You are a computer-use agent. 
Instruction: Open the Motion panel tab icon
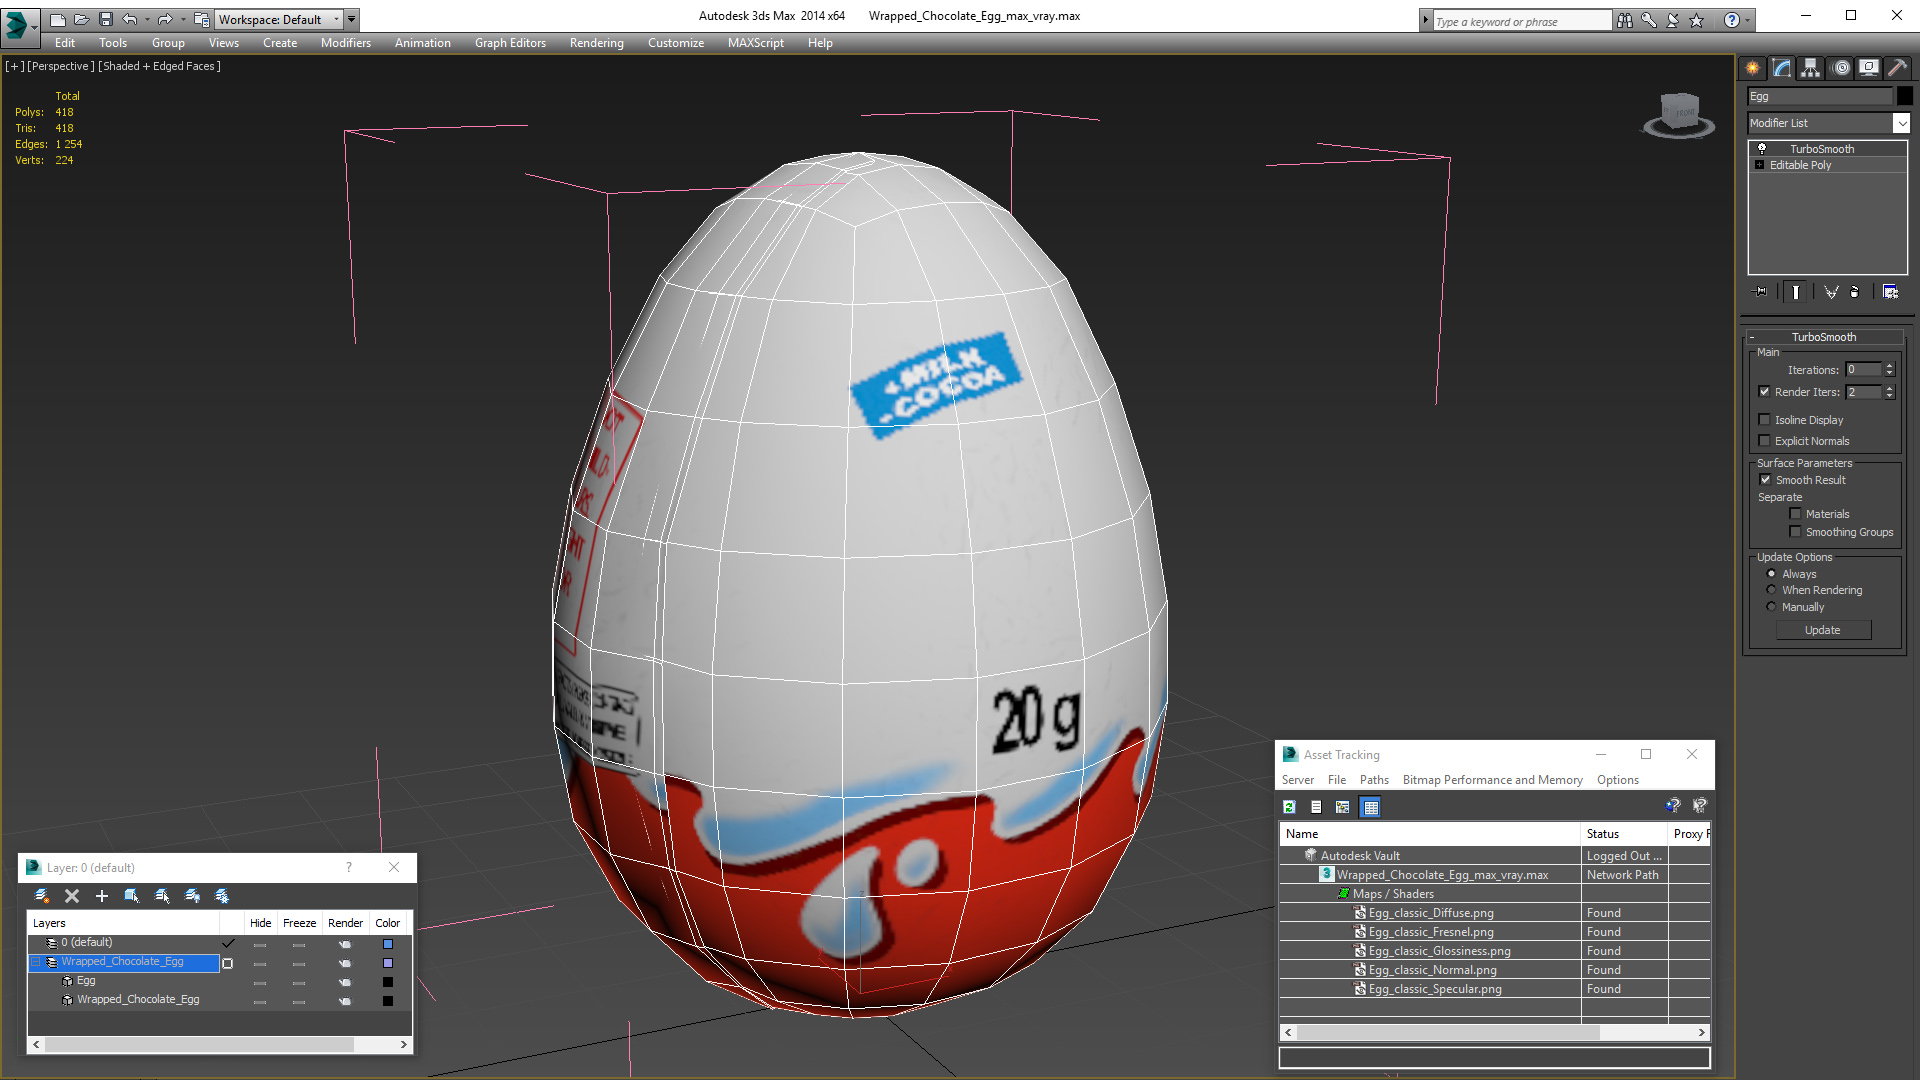(x=1841, y=68)
